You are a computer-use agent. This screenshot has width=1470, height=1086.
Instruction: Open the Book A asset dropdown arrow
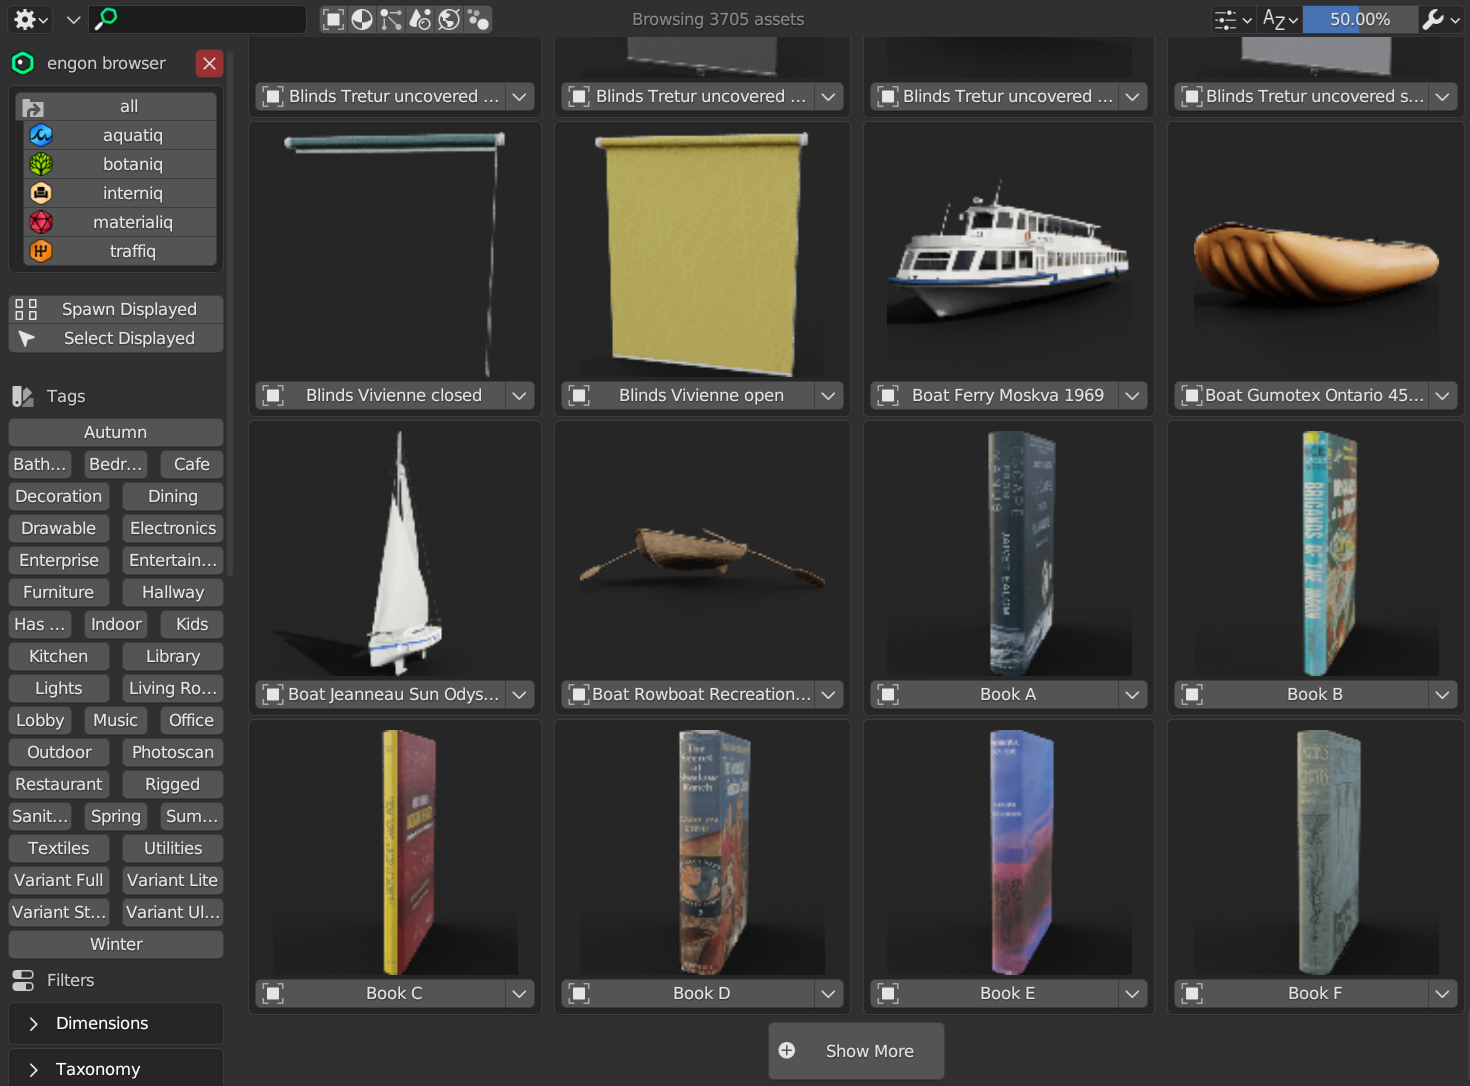1132,694
